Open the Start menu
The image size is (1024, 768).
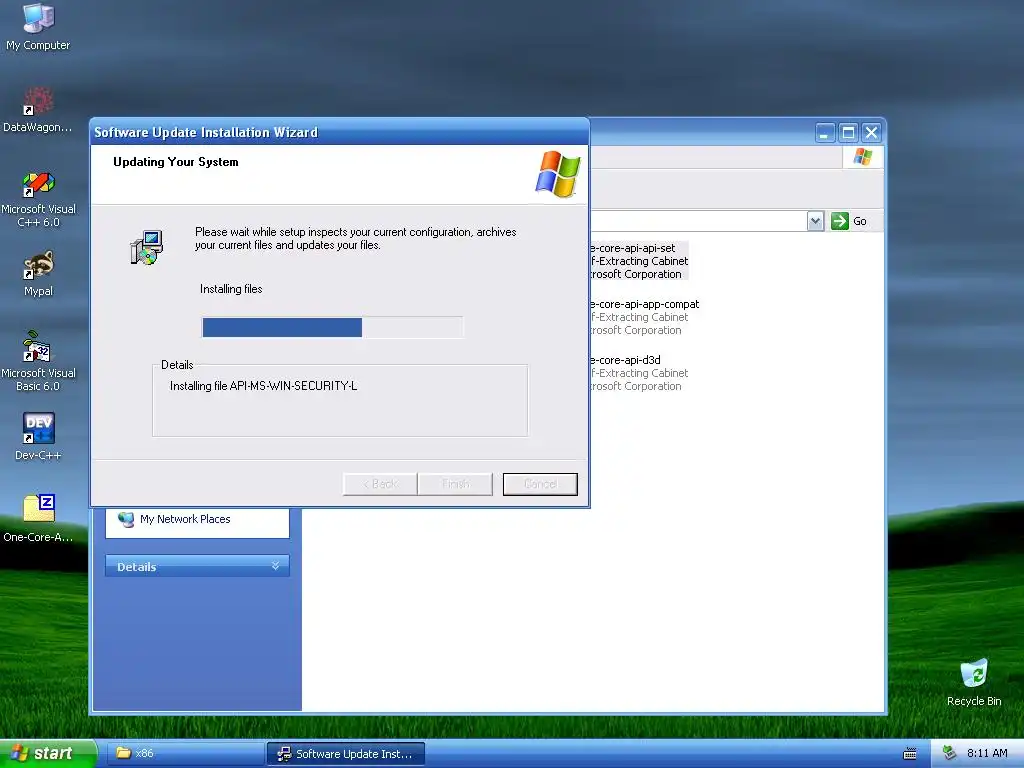[47, 753]
